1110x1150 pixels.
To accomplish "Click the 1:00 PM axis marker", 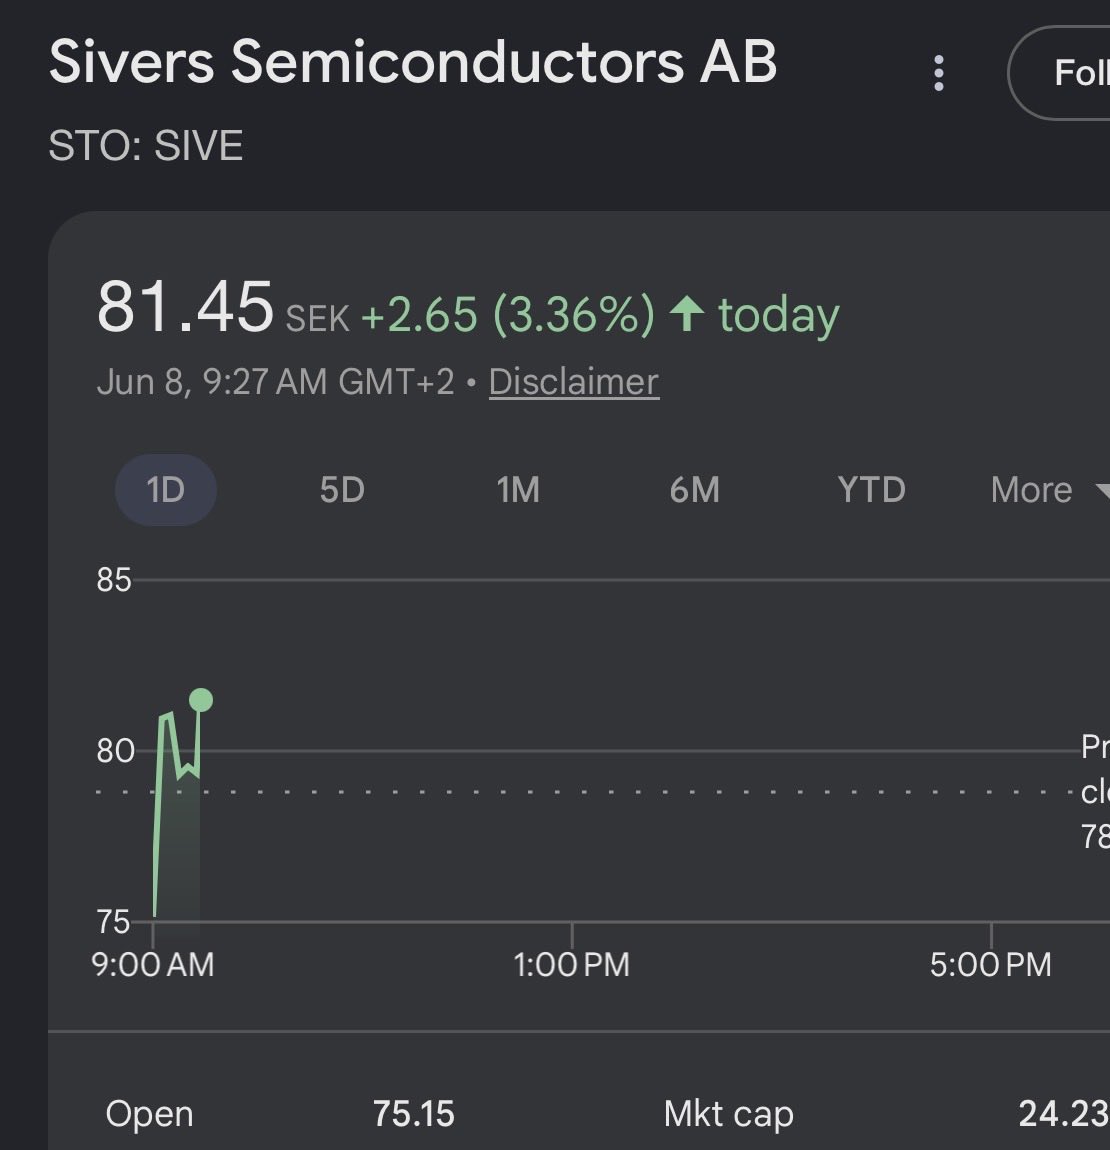I will [572, 964].
